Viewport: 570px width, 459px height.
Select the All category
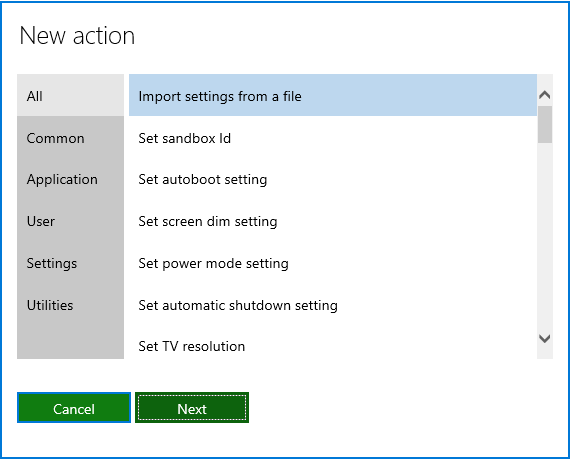click(x=70, y=96)
